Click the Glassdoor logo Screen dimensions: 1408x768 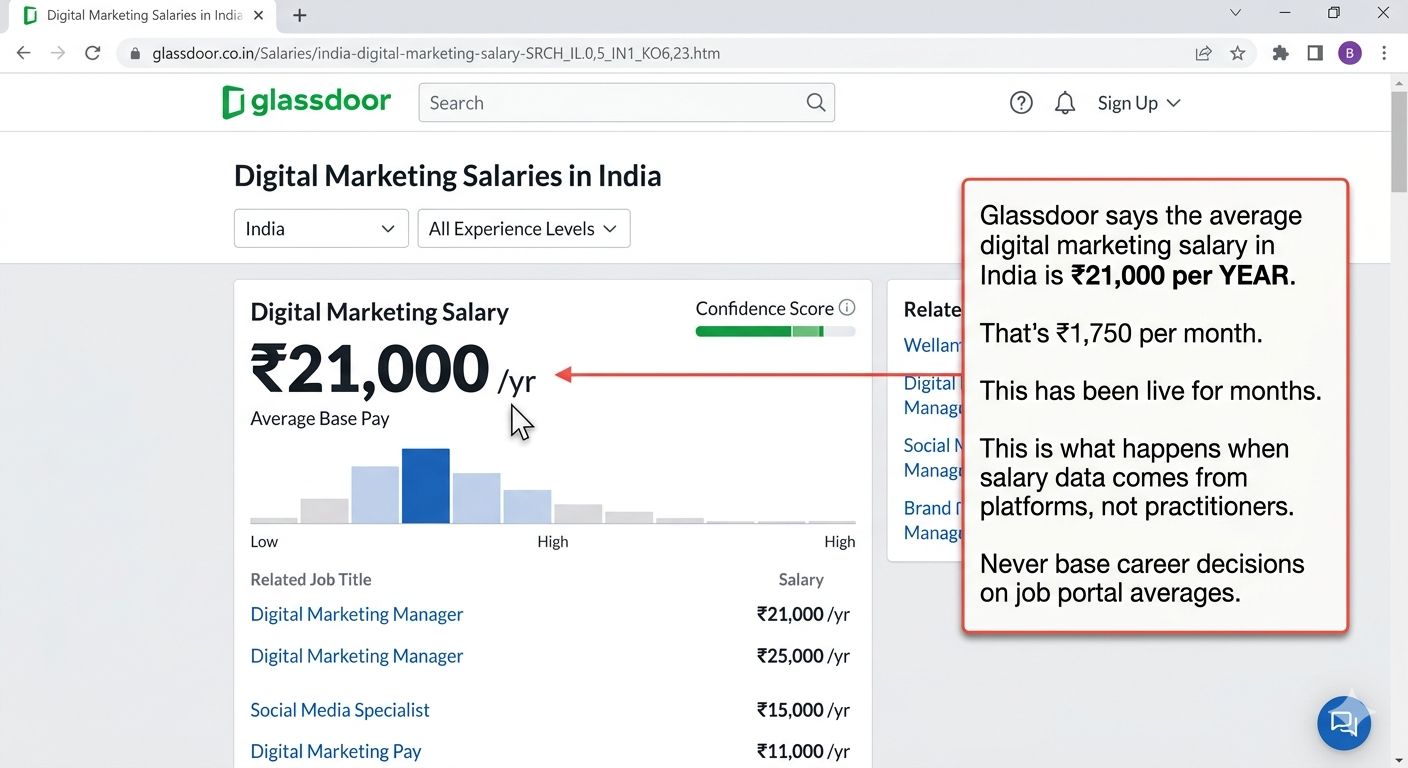coord(306,102)
